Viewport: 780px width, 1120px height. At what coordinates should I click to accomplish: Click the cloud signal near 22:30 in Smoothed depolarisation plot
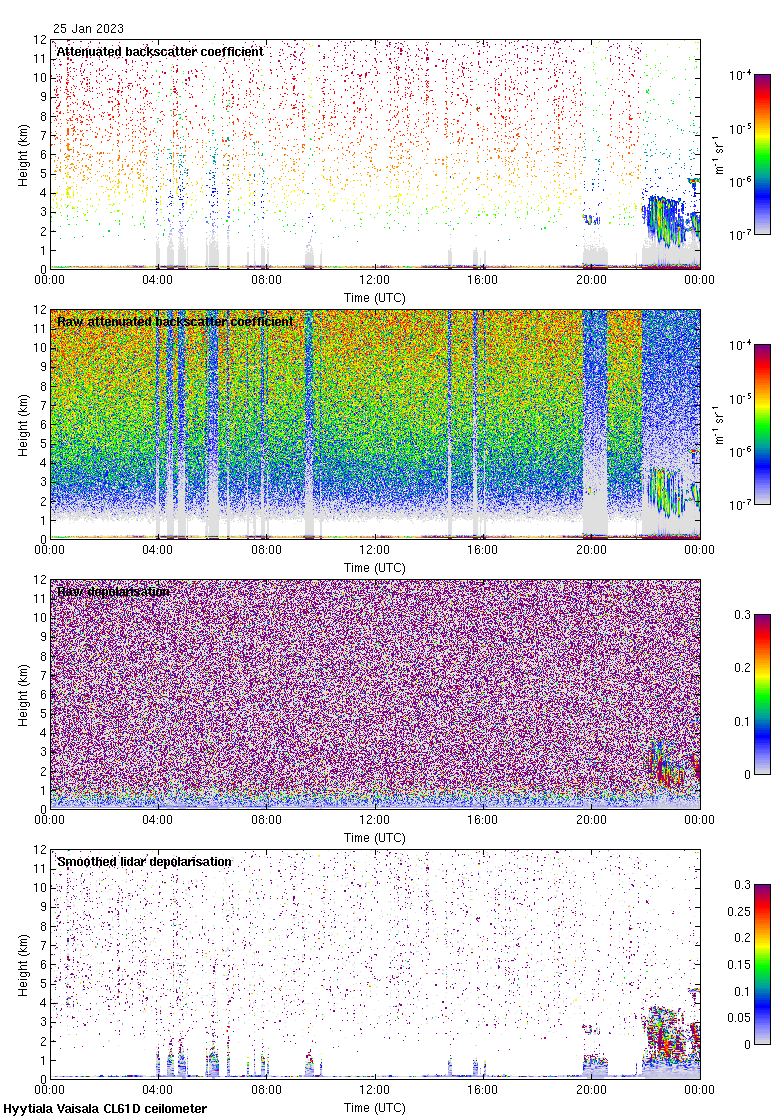click(x=664, y=1032)
